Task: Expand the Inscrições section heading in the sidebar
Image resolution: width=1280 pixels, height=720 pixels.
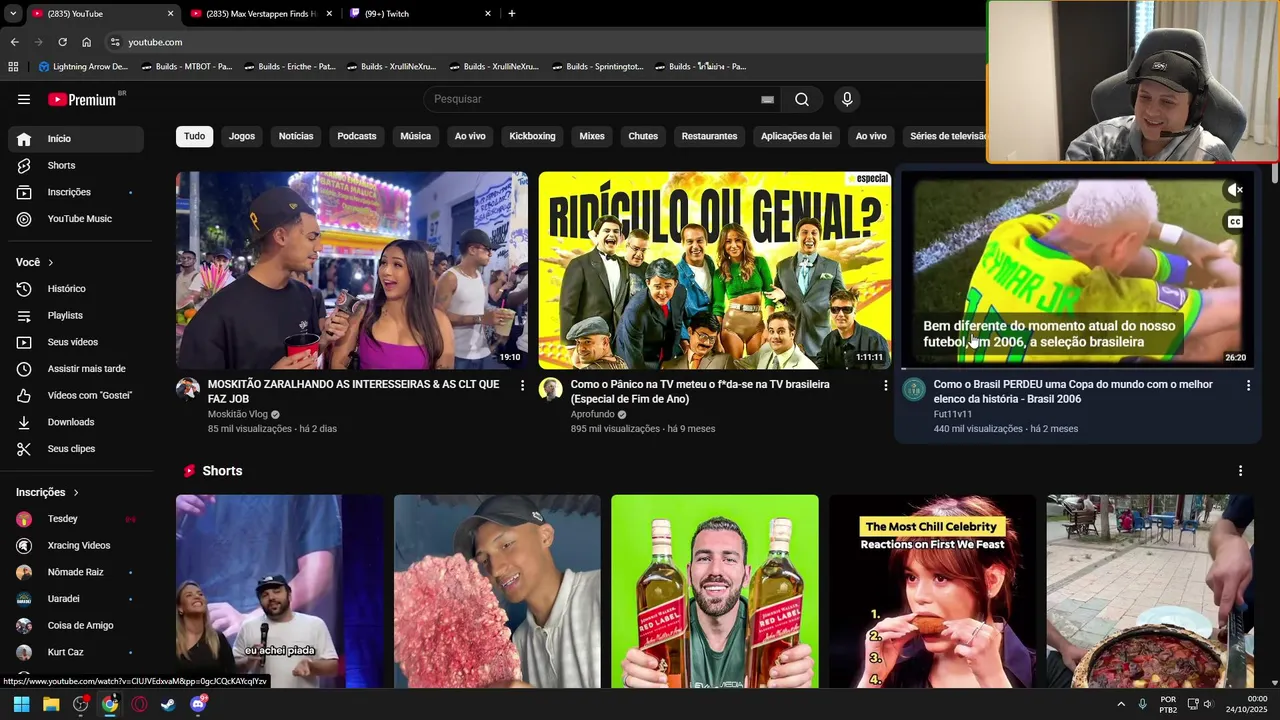Action: pos(47,492)
